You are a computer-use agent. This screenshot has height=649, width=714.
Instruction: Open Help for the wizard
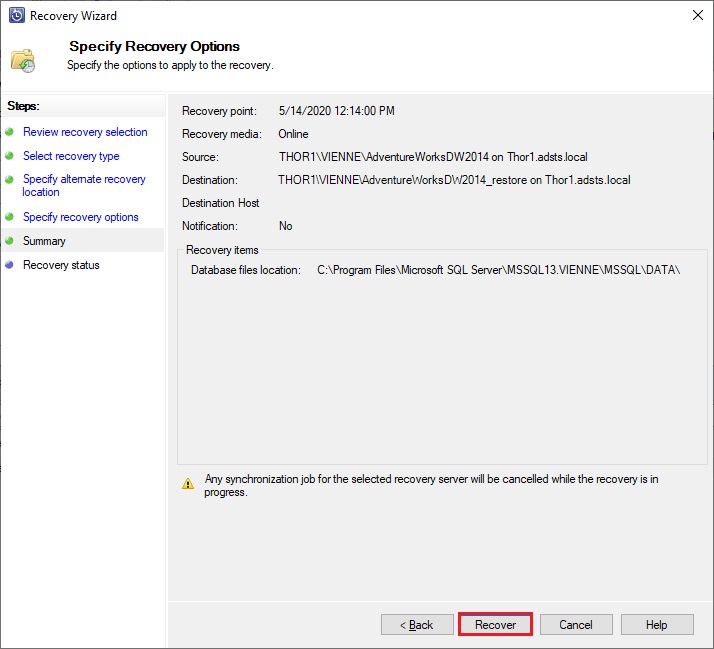(x=657, y=624)
